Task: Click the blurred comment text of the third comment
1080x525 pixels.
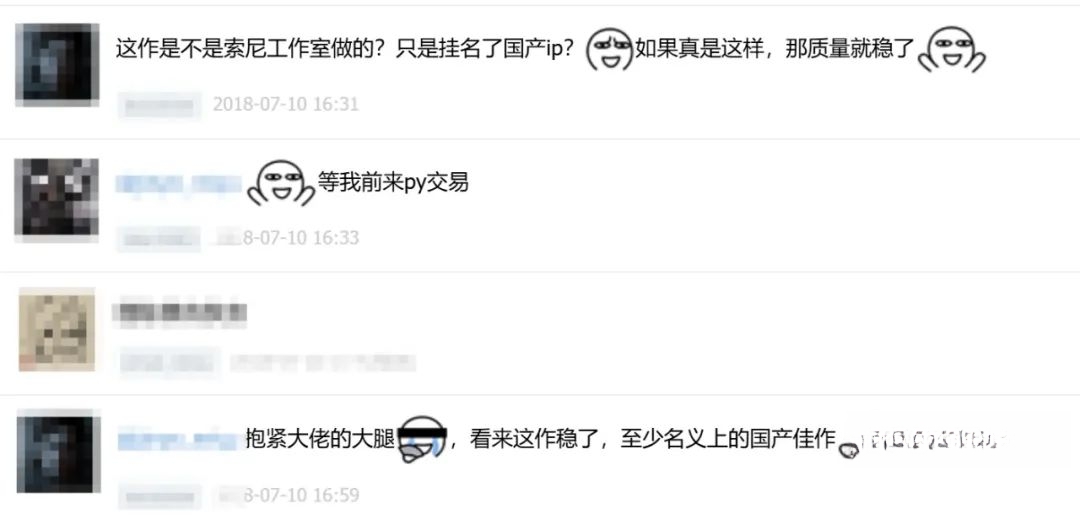Action: [x=180, y=313]
